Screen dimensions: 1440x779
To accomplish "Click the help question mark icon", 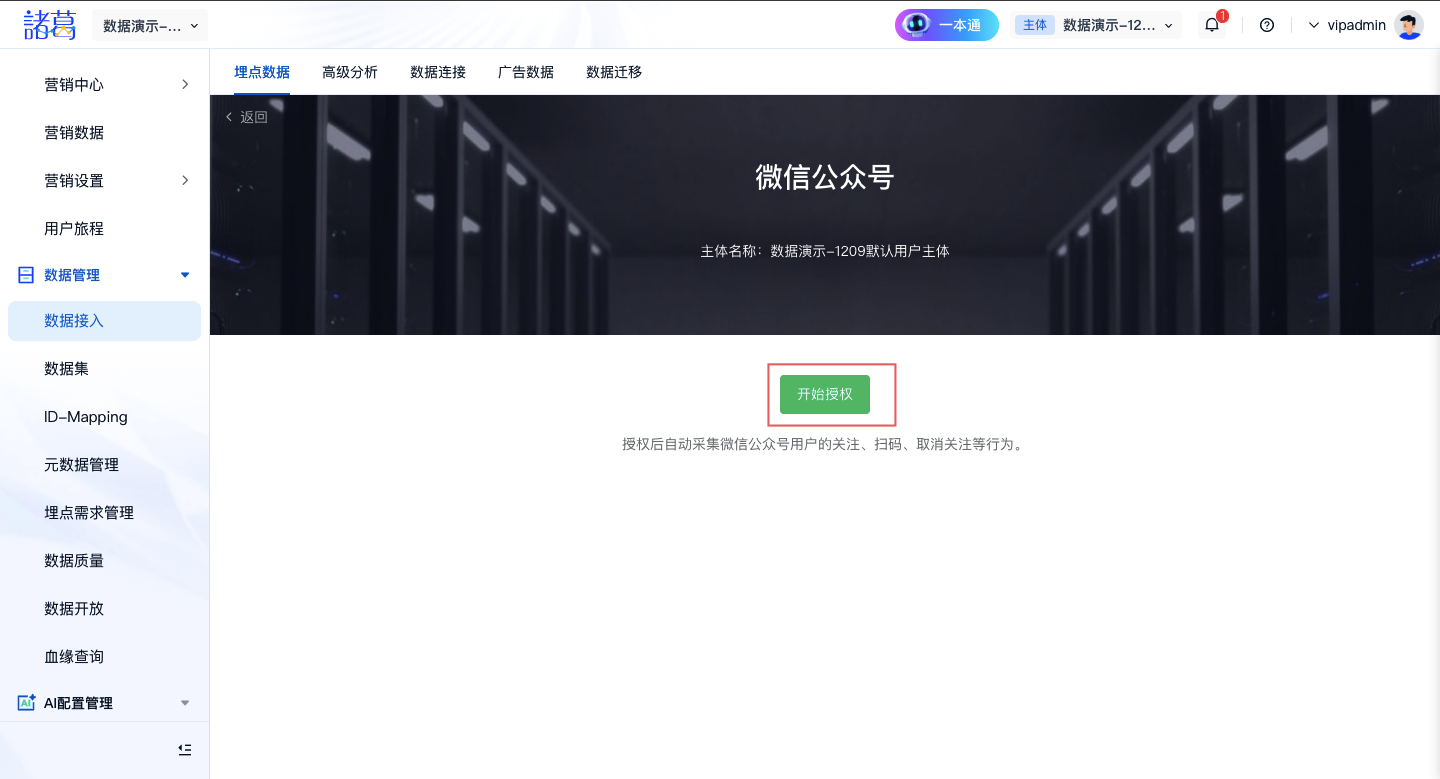I will tap(1267, 25).
